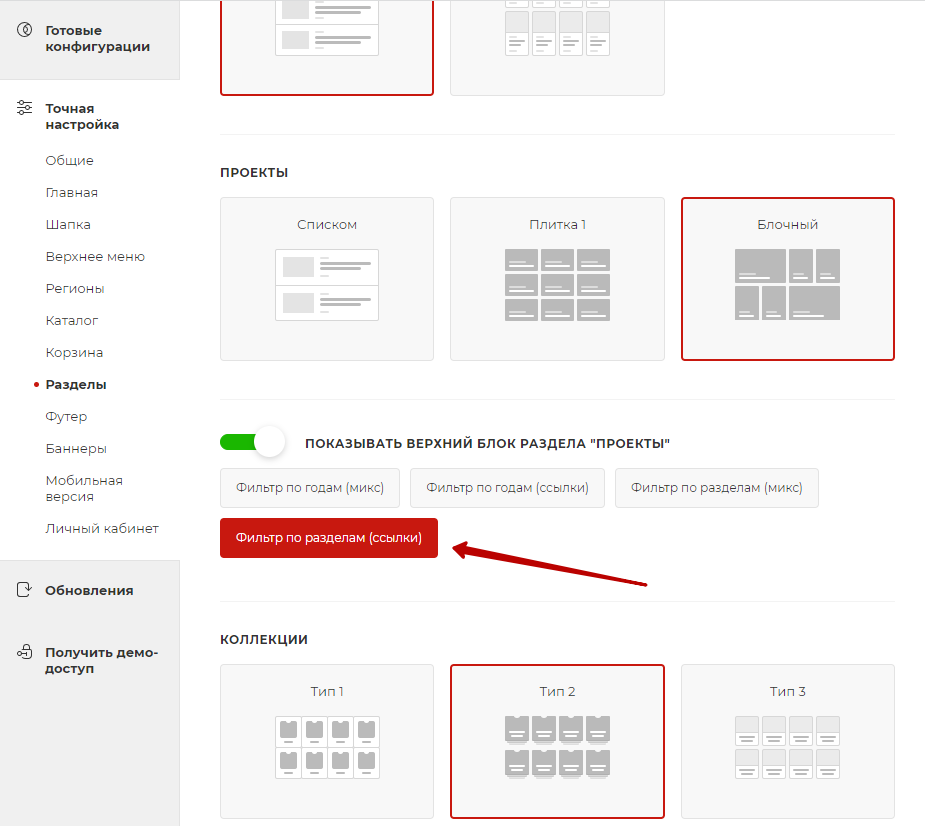Click the КОЛЛЕКЦИИ section heading
925x826 pixels.
264,640
